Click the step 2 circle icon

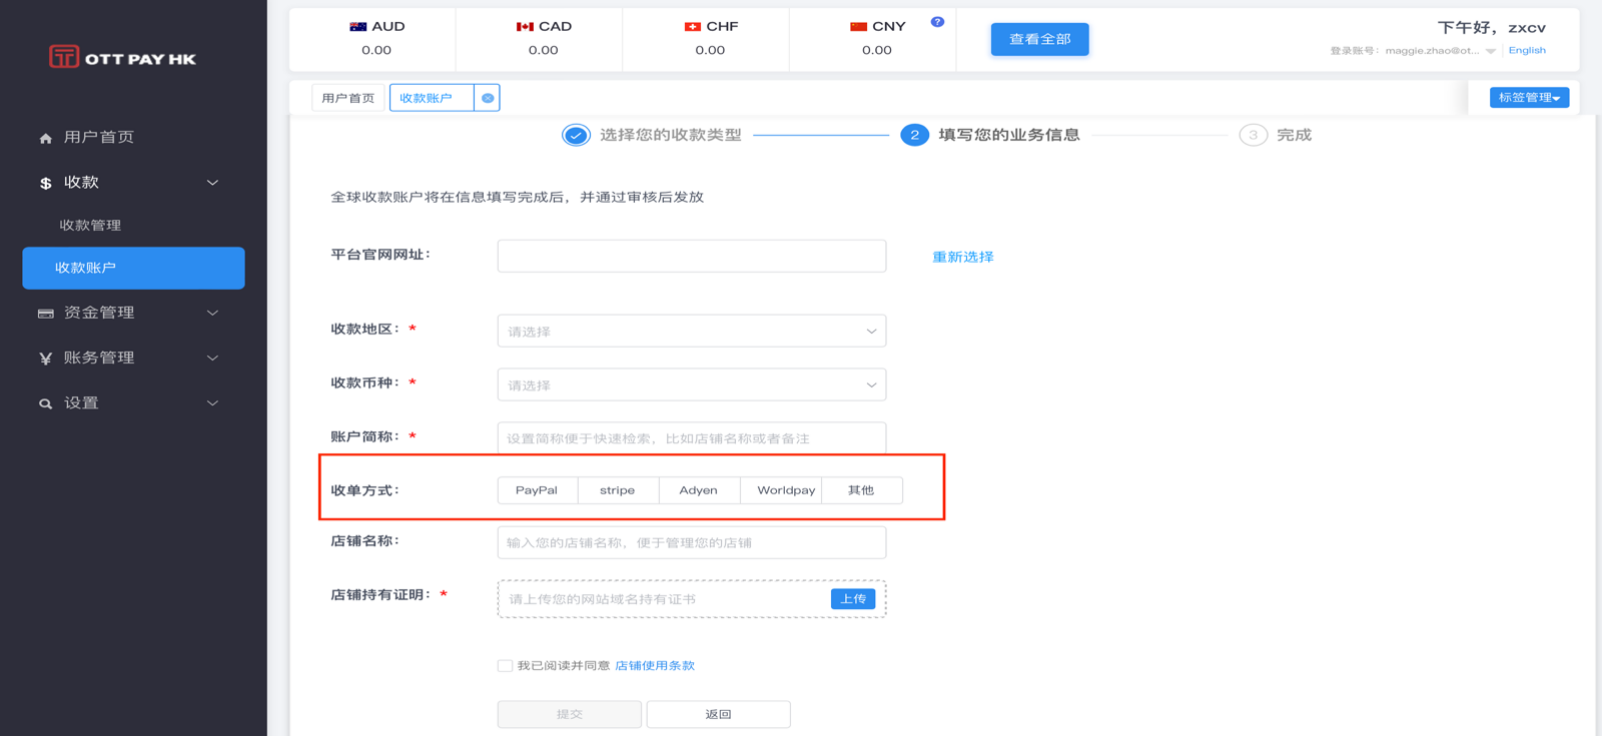914,135
